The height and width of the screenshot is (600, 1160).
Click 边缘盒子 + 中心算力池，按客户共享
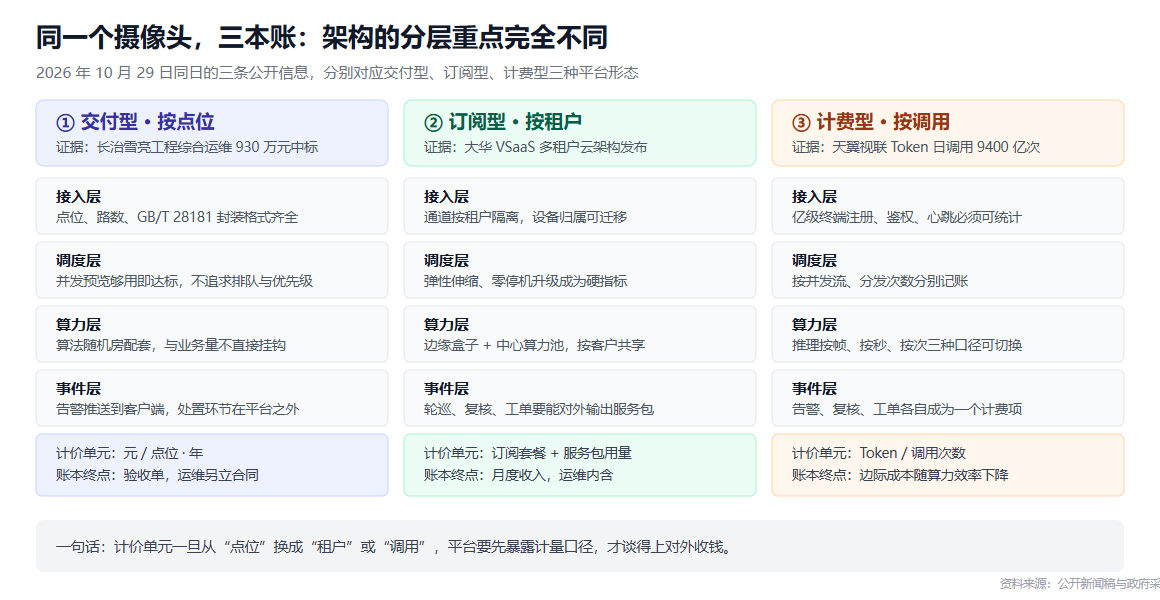pos(534,345)
